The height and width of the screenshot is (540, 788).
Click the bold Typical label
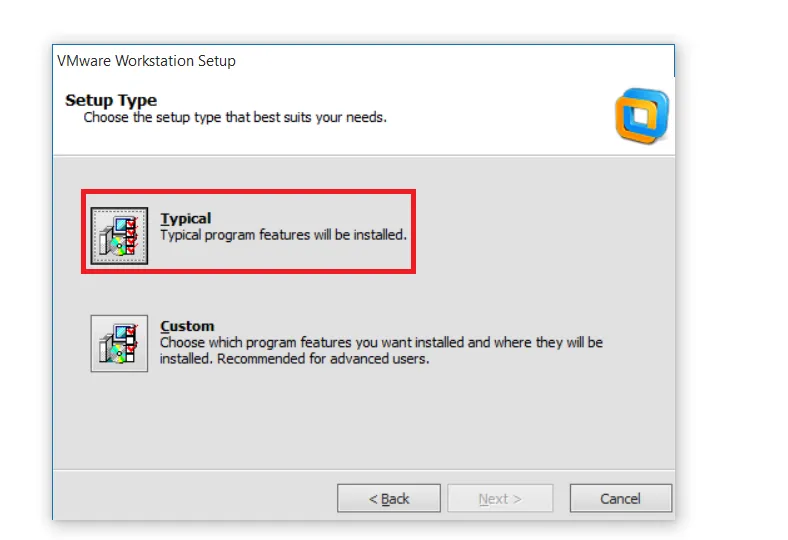[186, 218]
